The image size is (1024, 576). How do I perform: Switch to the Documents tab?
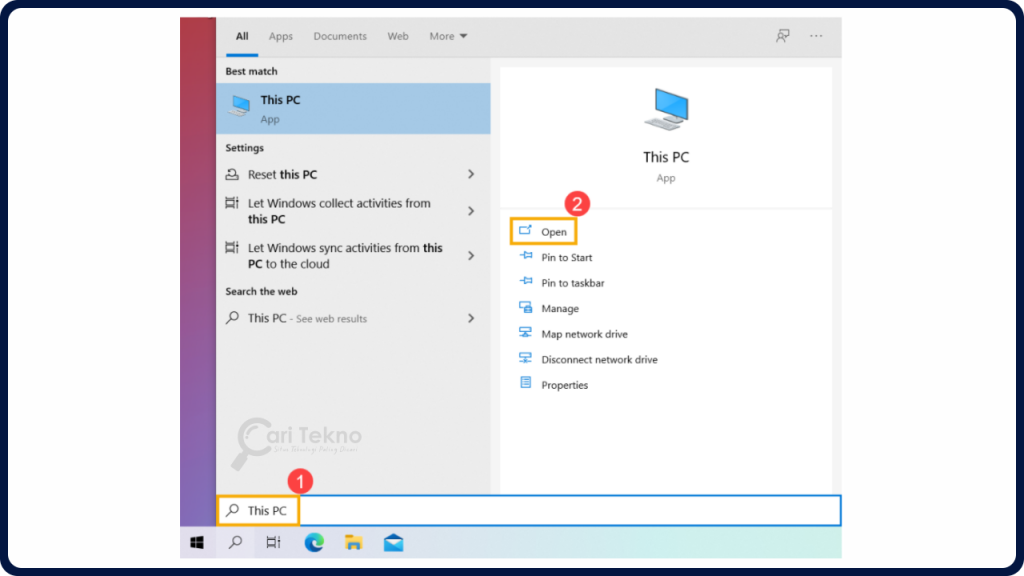(339, 35)
